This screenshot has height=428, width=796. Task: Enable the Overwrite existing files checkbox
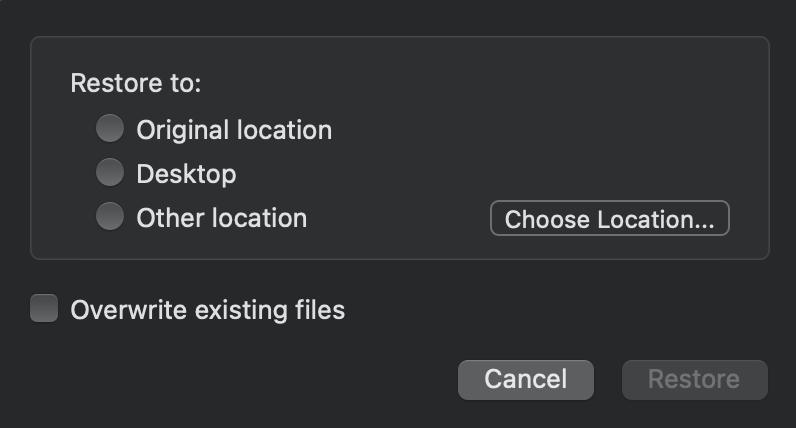(x=44, y=309)
